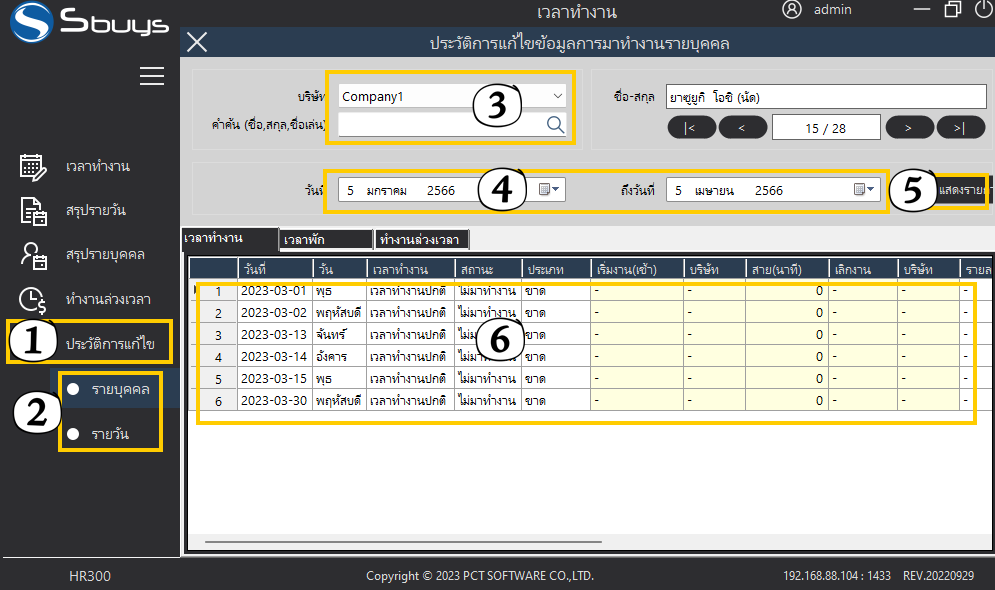
Task: Click the Sbuys logo
Action: (x=88, y=24)
